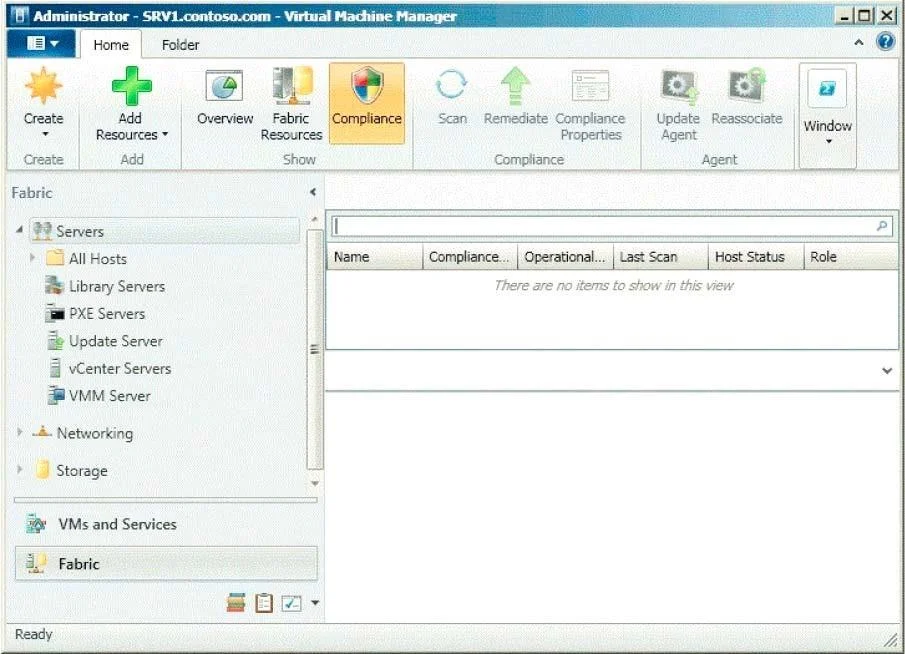
Task: Select Update Server node
Action: coord(104,341)
